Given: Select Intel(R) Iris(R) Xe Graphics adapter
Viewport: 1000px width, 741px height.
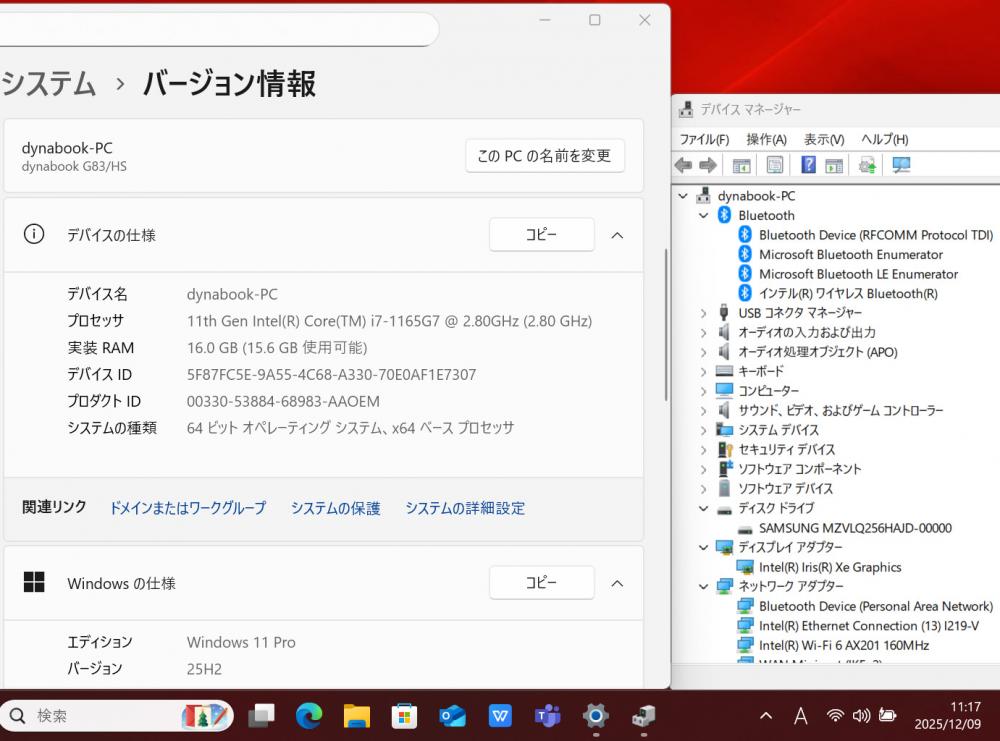Looking at the screenshot, I should pyautogui.click(x=830, y=567).
